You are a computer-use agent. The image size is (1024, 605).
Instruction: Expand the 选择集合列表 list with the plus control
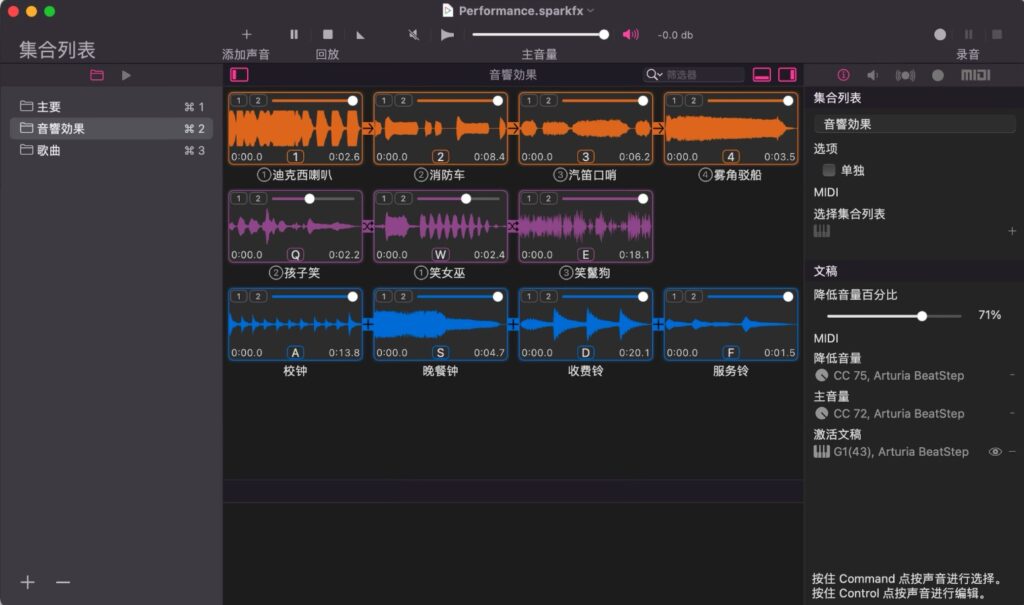click(x=1010, y=231)
